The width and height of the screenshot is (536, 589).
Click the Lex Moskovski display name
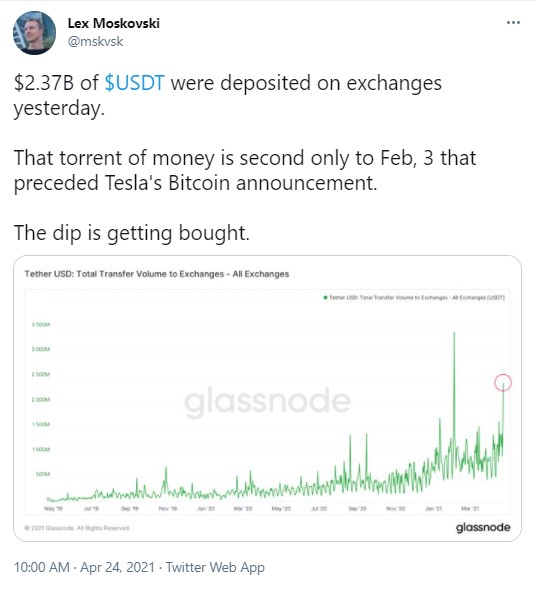[x=113, y=23]
